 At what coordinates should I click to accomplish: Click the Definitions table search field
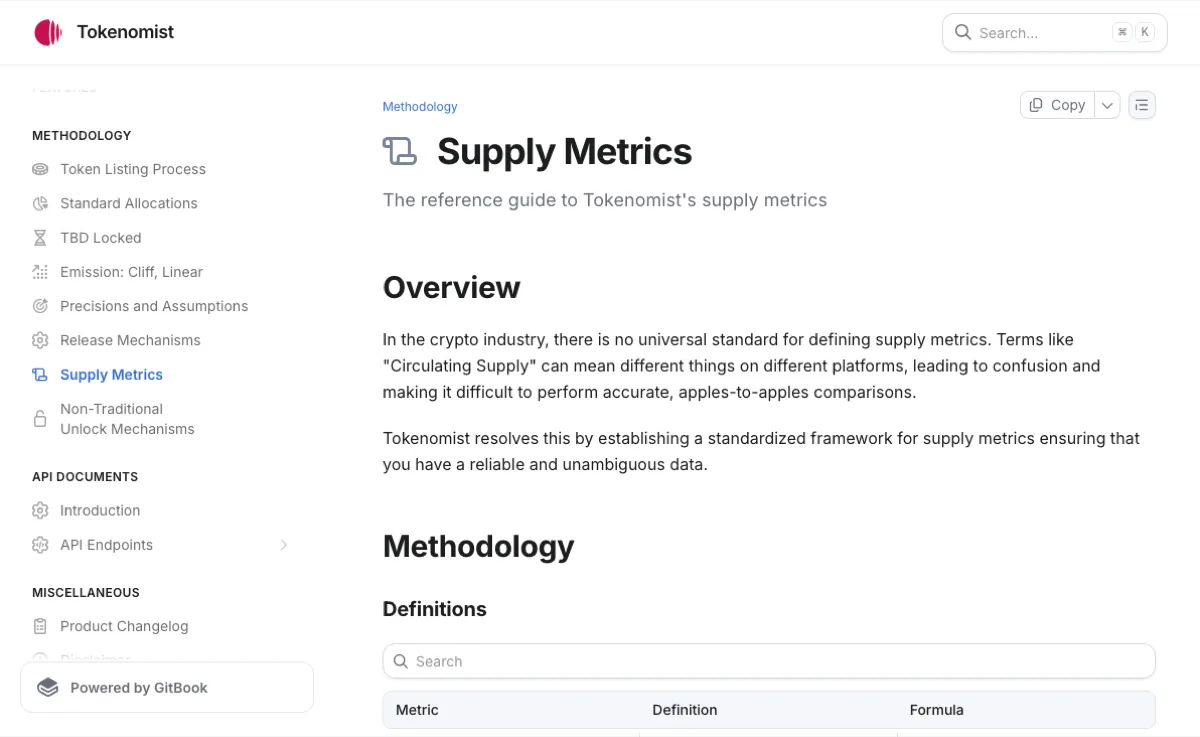(769, 661)
